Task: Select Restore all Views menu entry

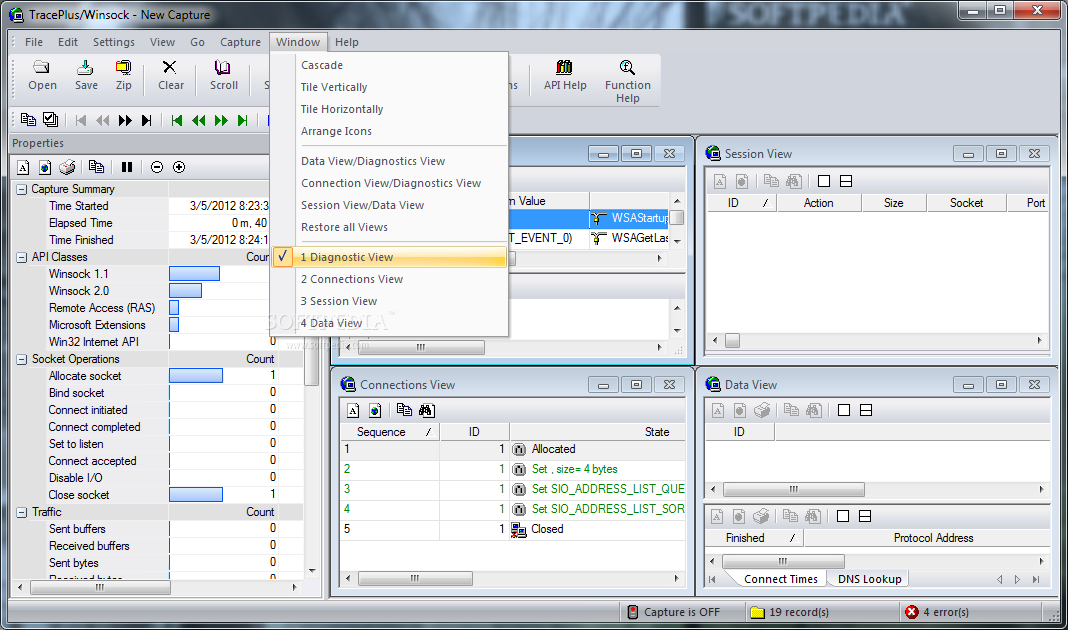Action: coord(390,227)
